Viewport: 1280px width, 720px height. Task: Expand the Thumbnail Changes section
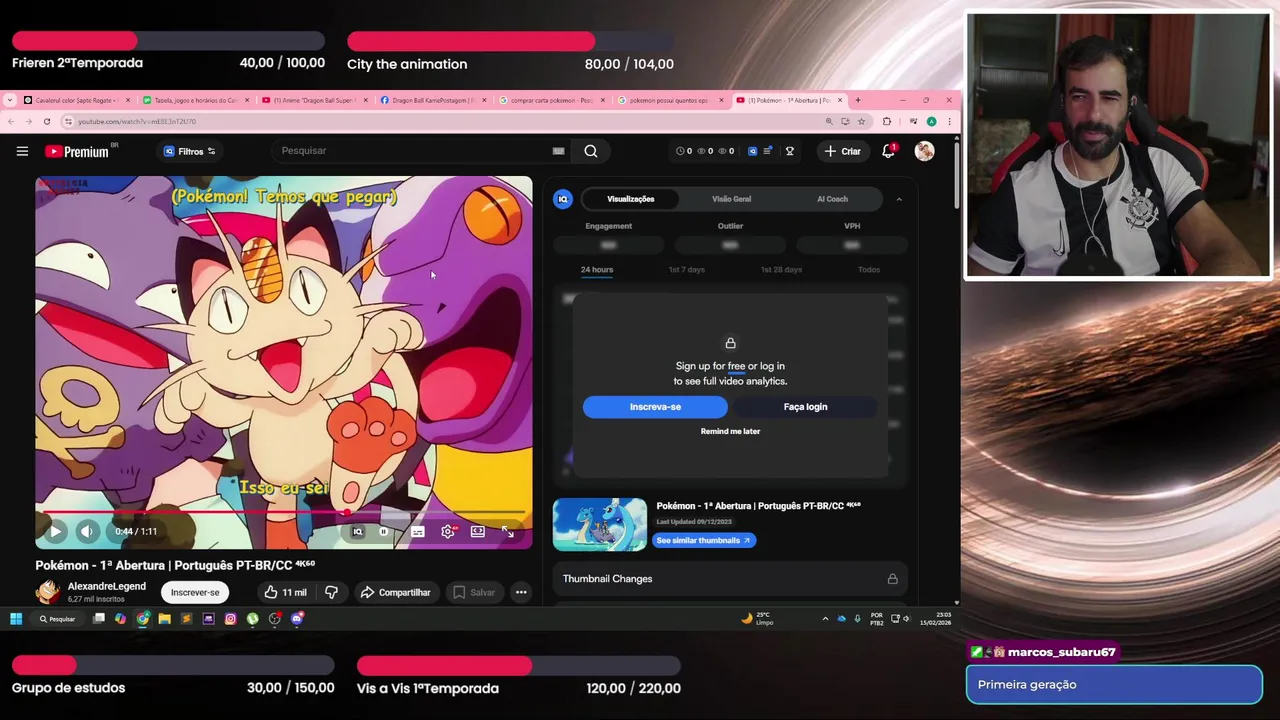coord(730,579)
